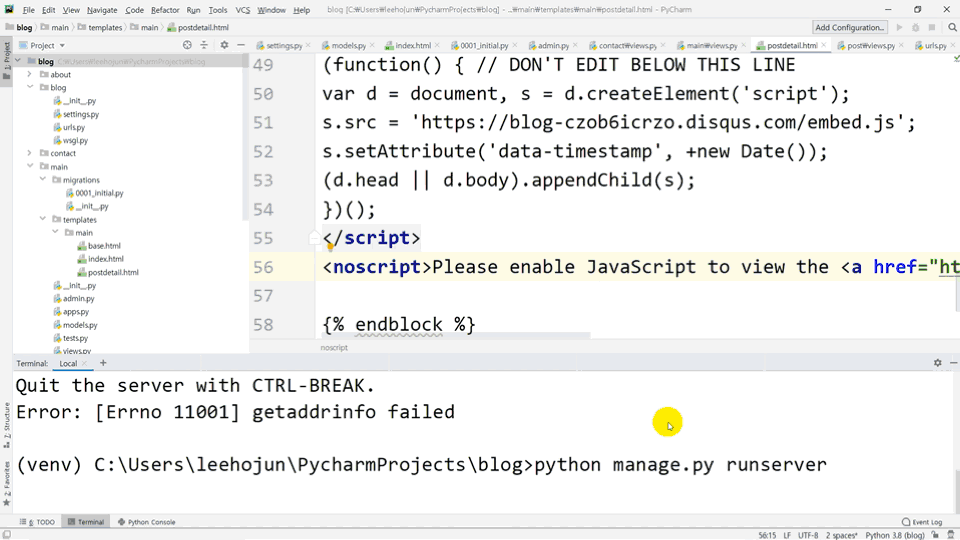Image resolution: width=960 pixels, height=540 pixels.
Task: Click locate current file target icon
Action: pos(187,45)
